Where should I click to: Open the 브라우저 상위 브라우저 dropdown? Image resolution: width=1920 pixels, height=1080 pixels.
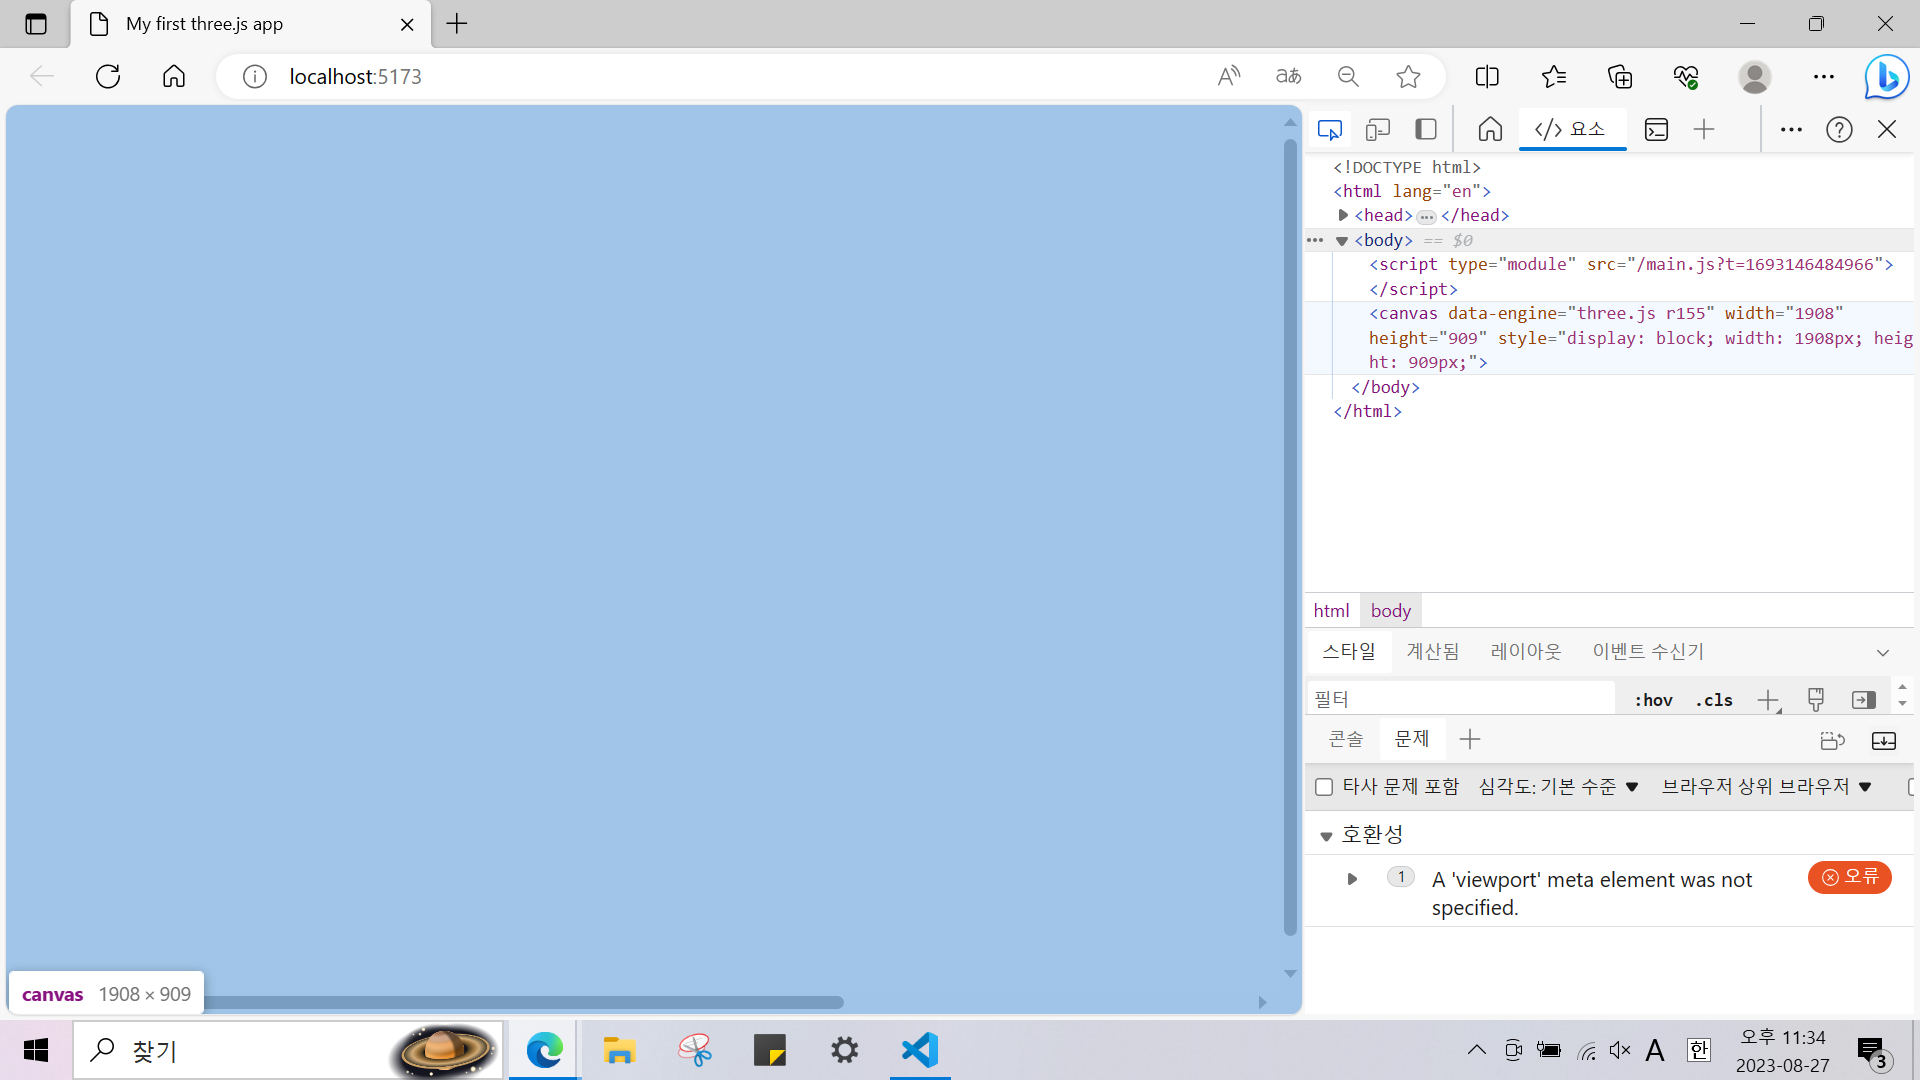point(1766,787)
